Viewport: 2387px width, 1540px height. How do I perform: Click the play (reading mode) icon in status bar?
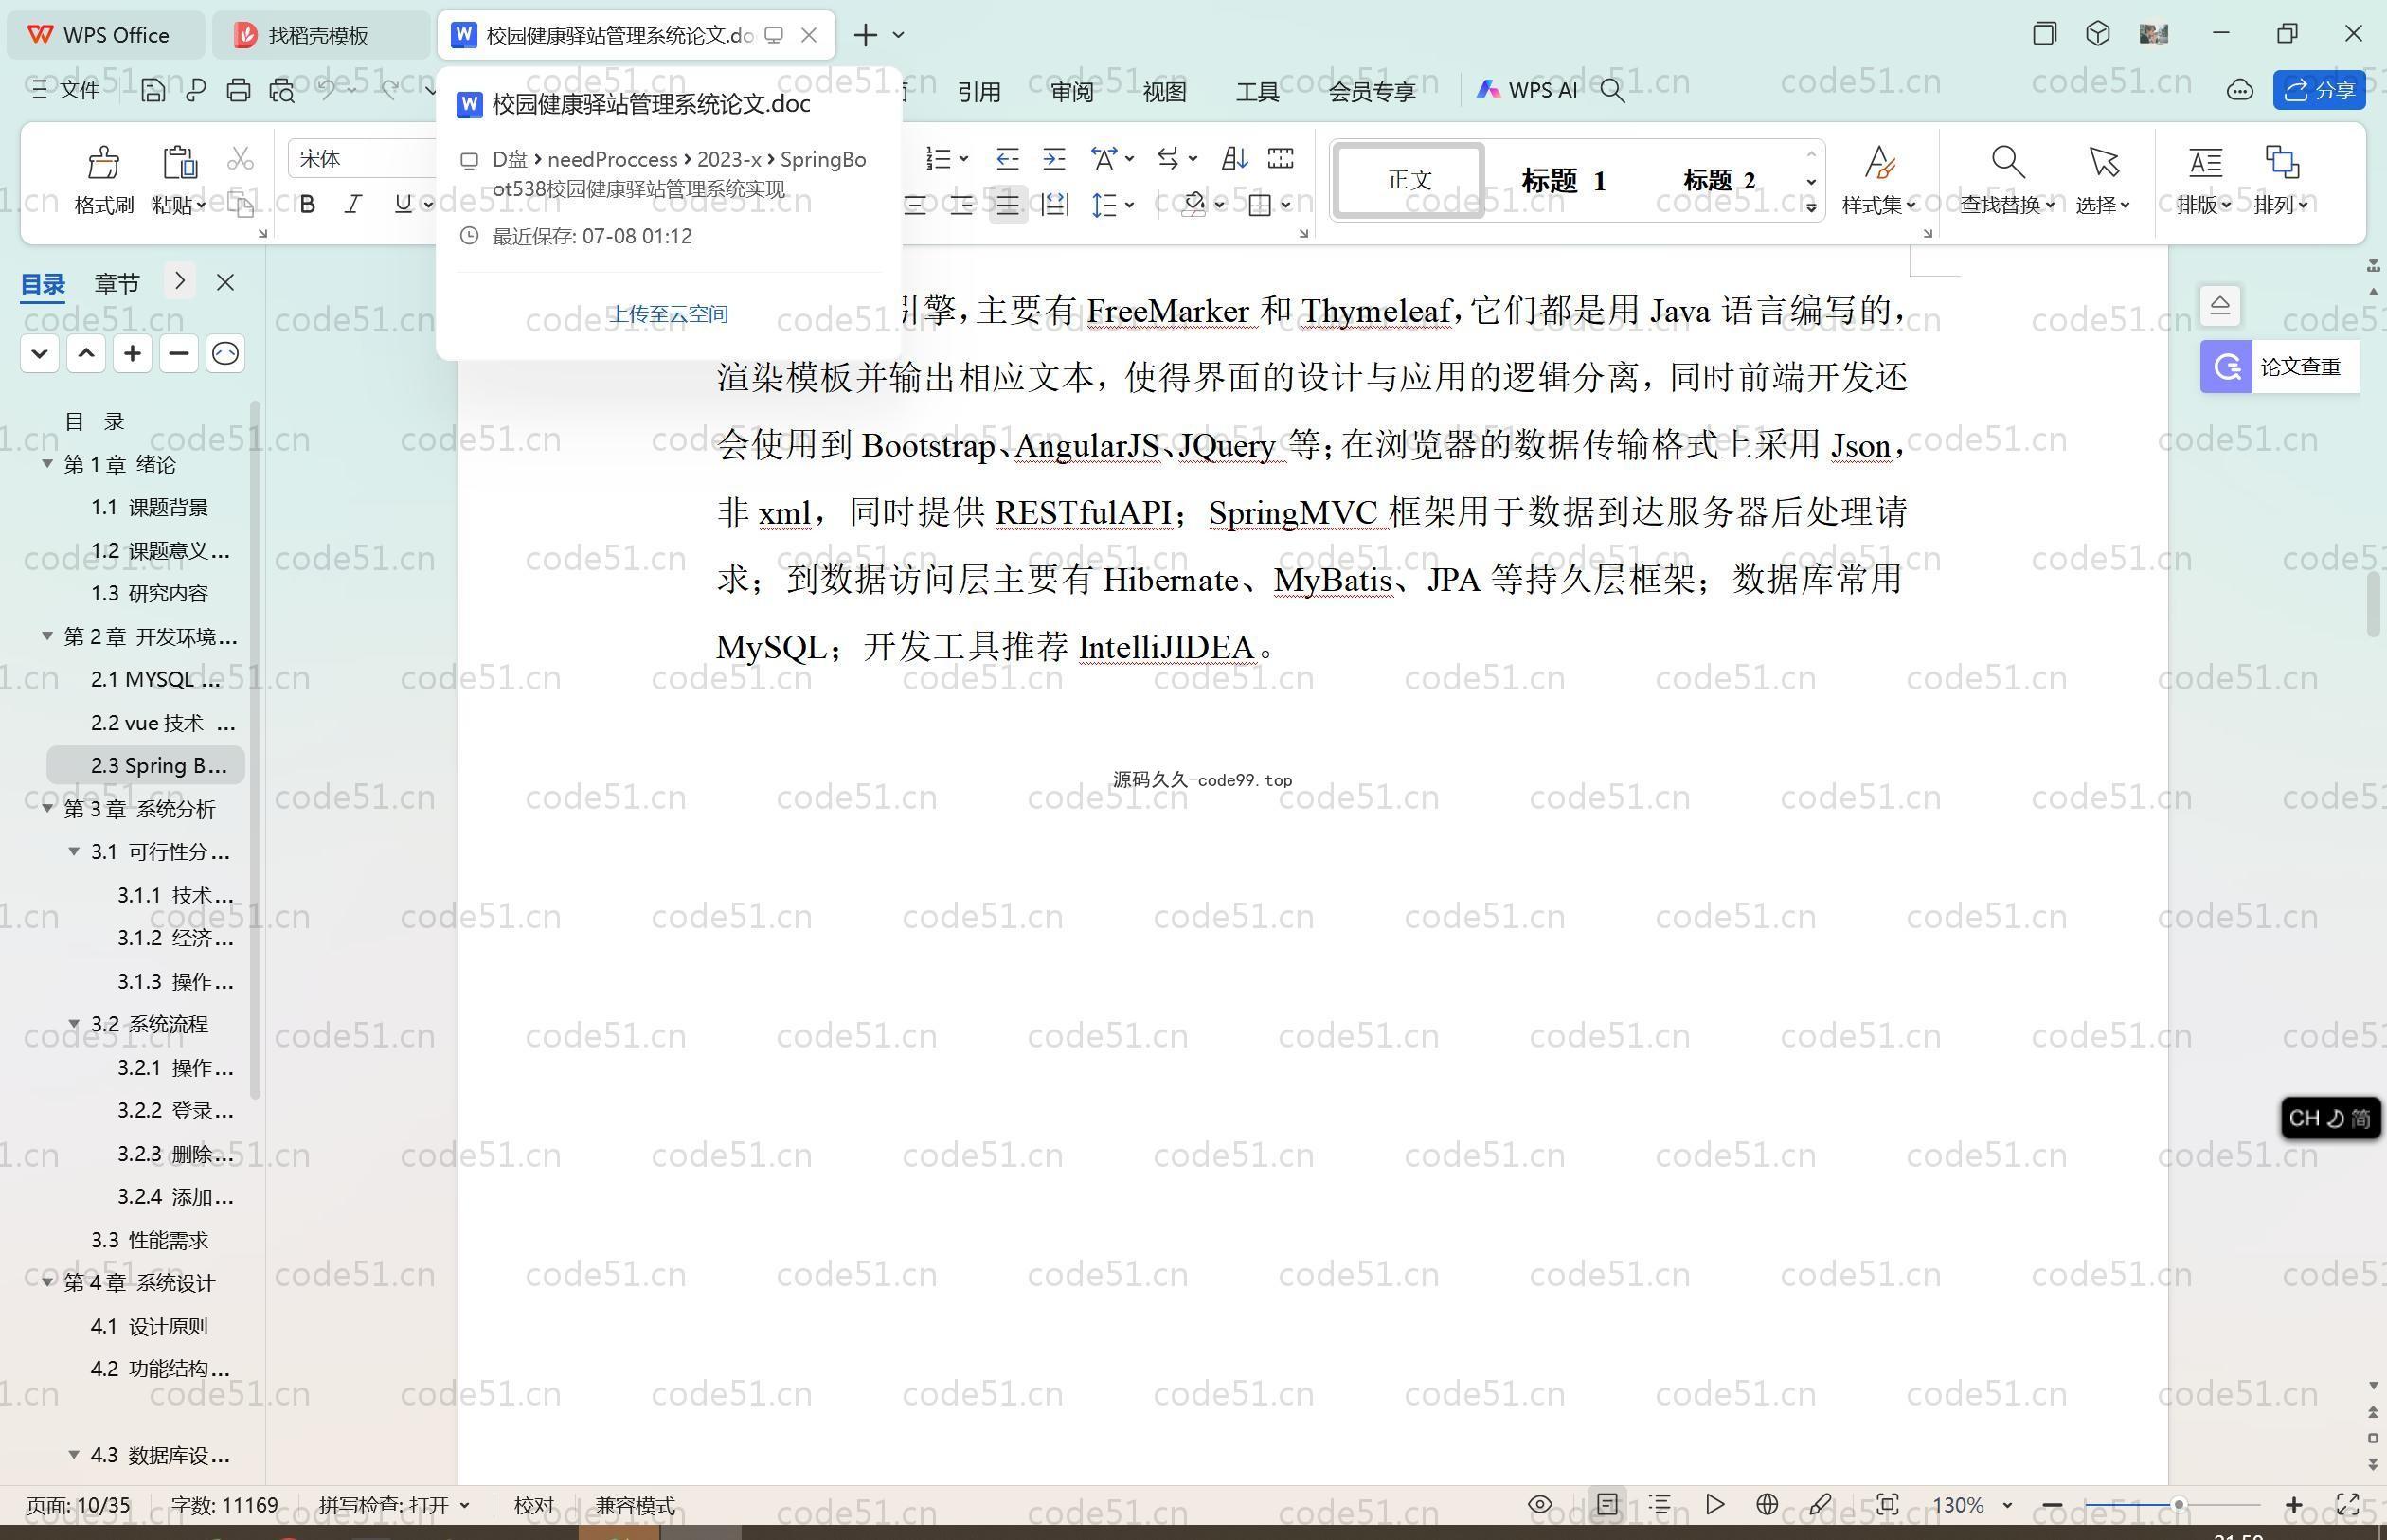pyautogui.click(x=1714, y=1504)
